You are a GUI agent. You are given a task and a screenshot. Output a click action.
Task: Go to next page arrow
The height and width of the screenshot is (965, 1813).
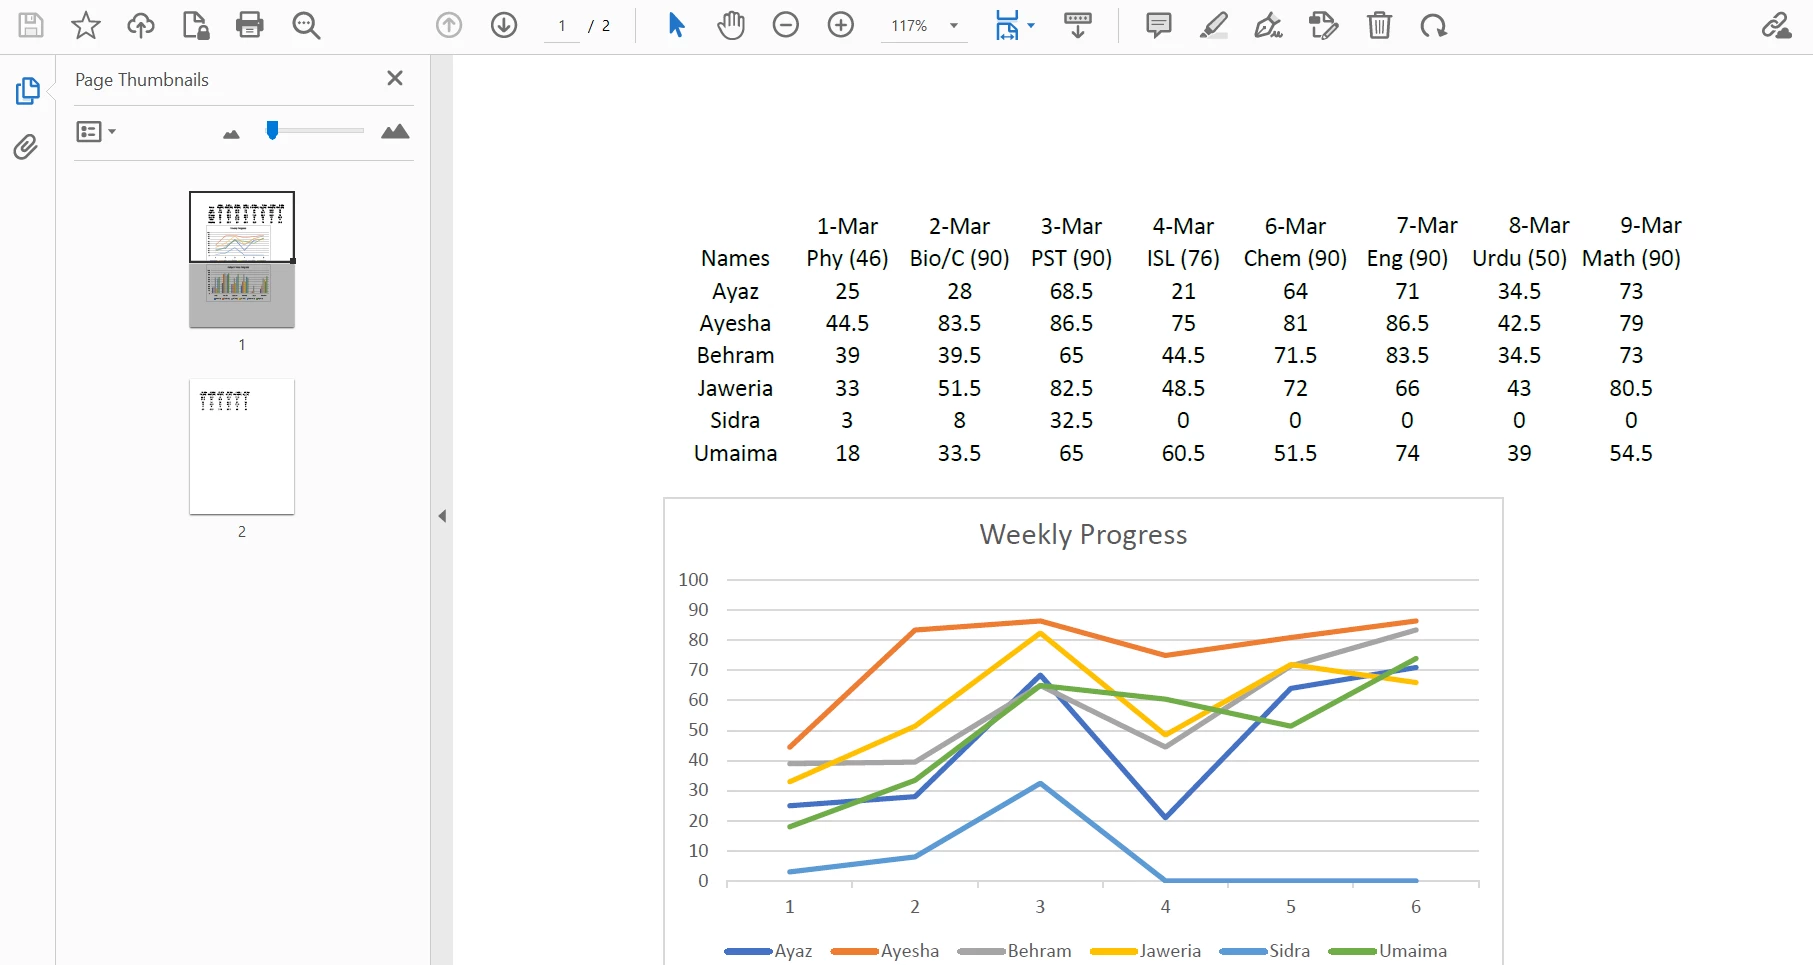[x=504, y=25]
